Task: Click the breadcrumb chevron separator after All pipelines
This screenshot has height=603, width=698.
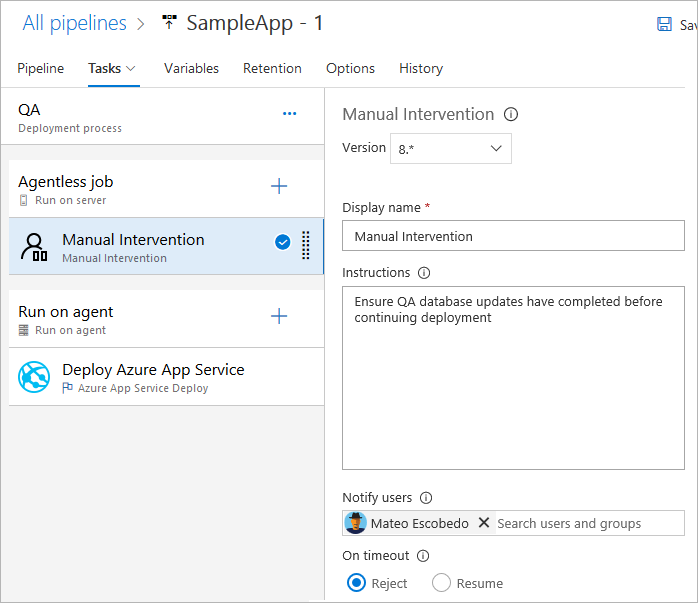Action: point(141,24)
